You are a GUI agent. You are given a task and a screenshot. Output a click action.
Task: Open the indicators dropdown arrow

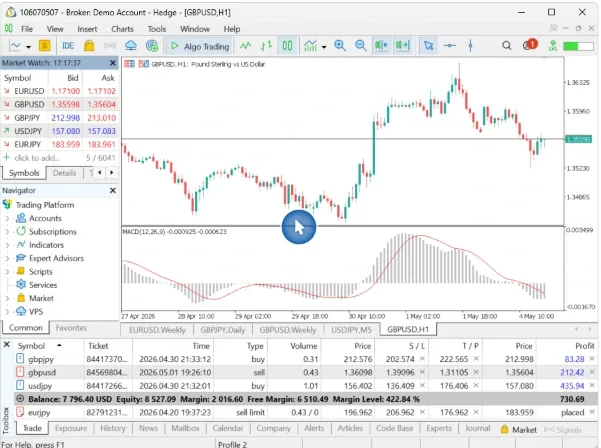click(x=324, y=47)
